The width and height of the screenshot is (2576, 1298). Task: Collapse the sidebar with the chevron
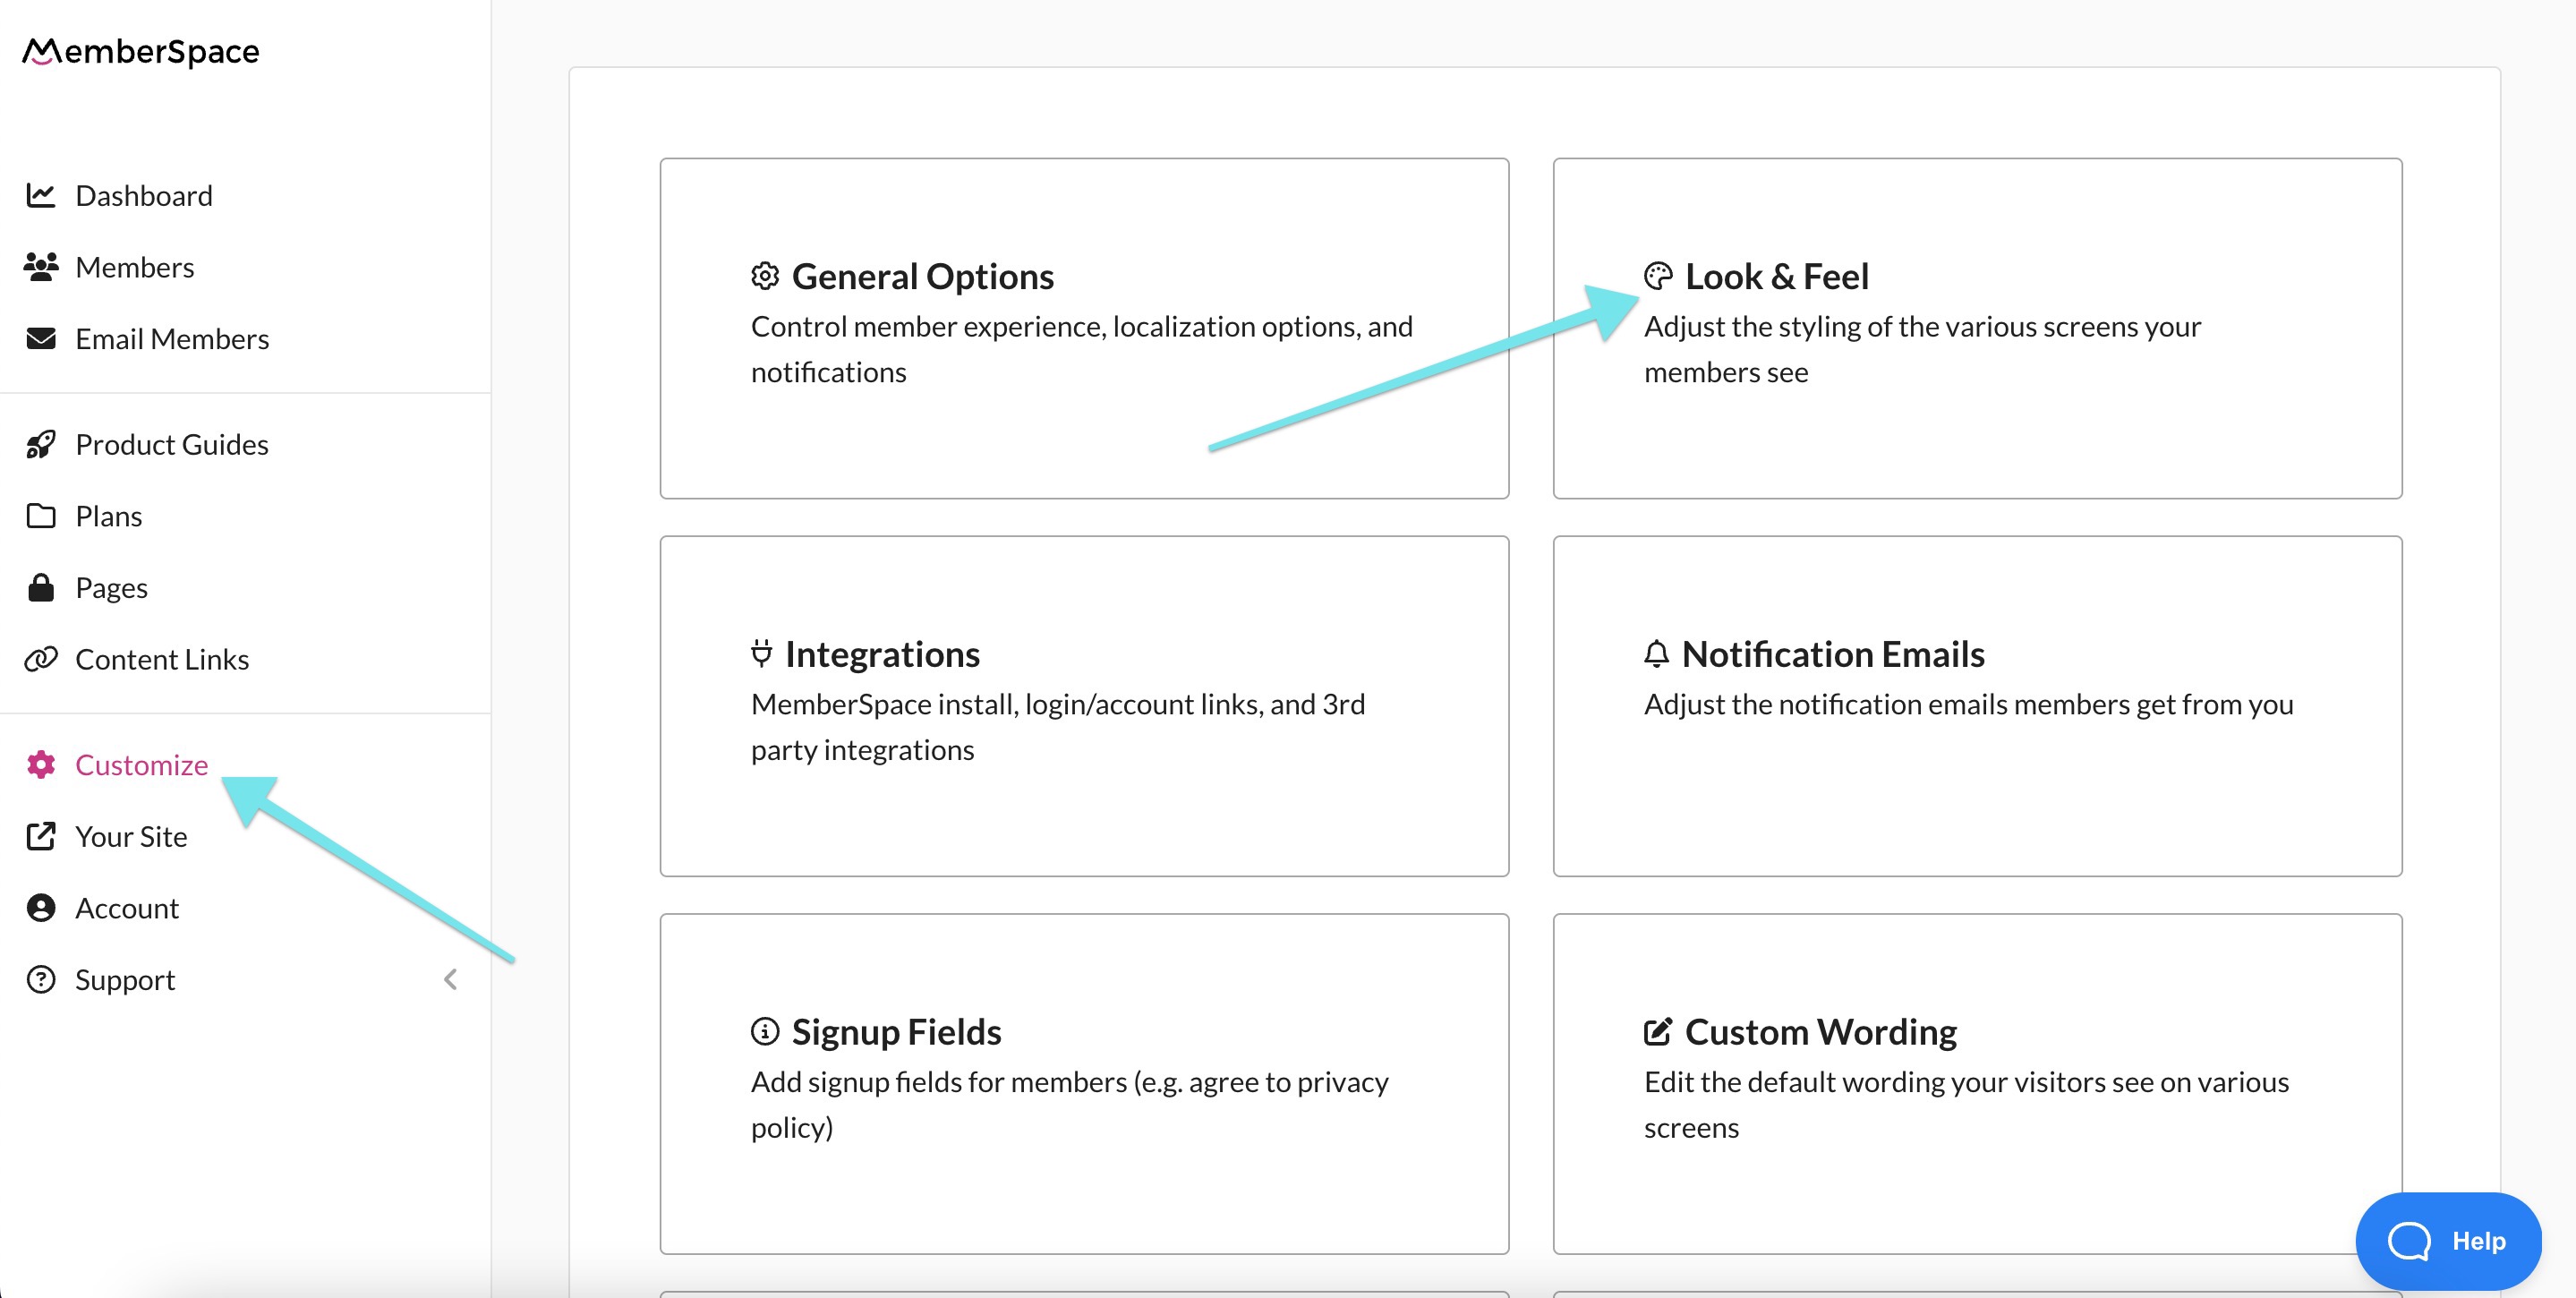[450, 979]
